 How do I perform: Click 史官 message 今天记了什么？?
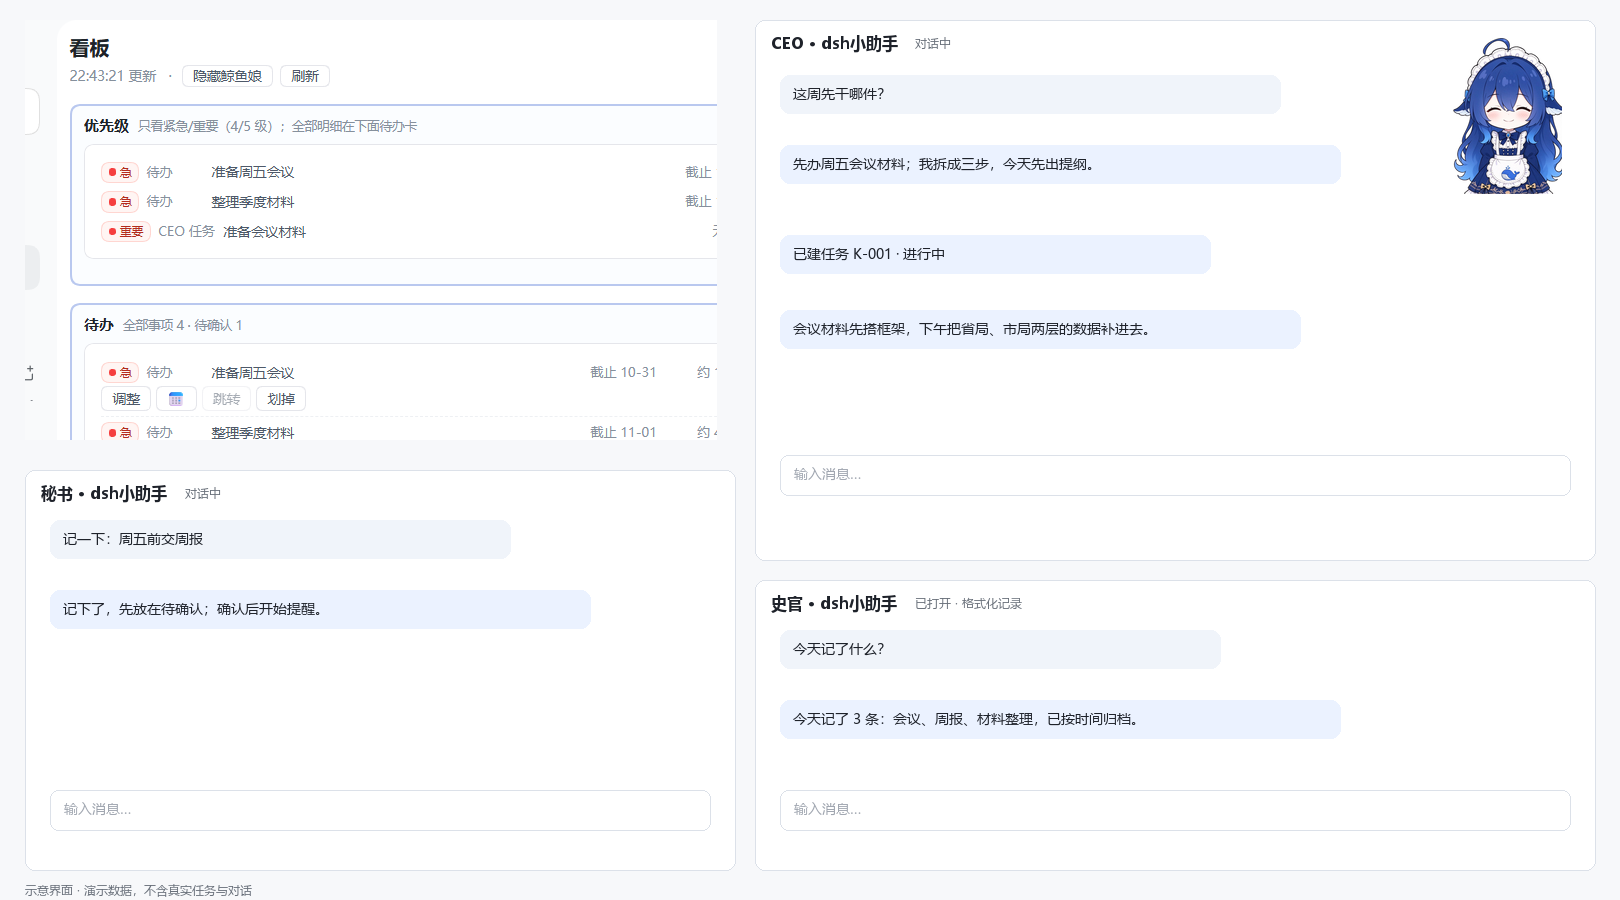1000,649
